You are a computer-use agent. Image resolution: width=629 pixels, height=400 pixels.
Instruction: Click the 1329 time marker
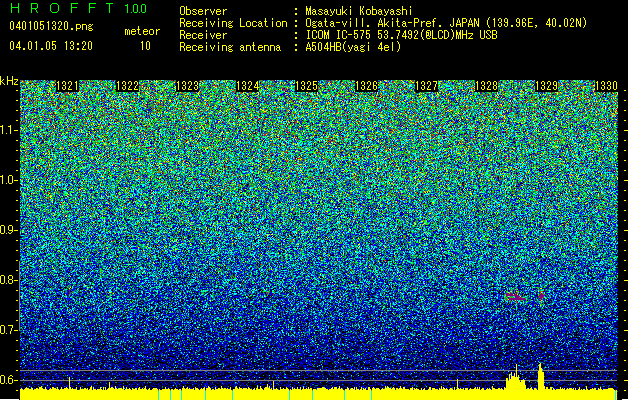point(546,86)
